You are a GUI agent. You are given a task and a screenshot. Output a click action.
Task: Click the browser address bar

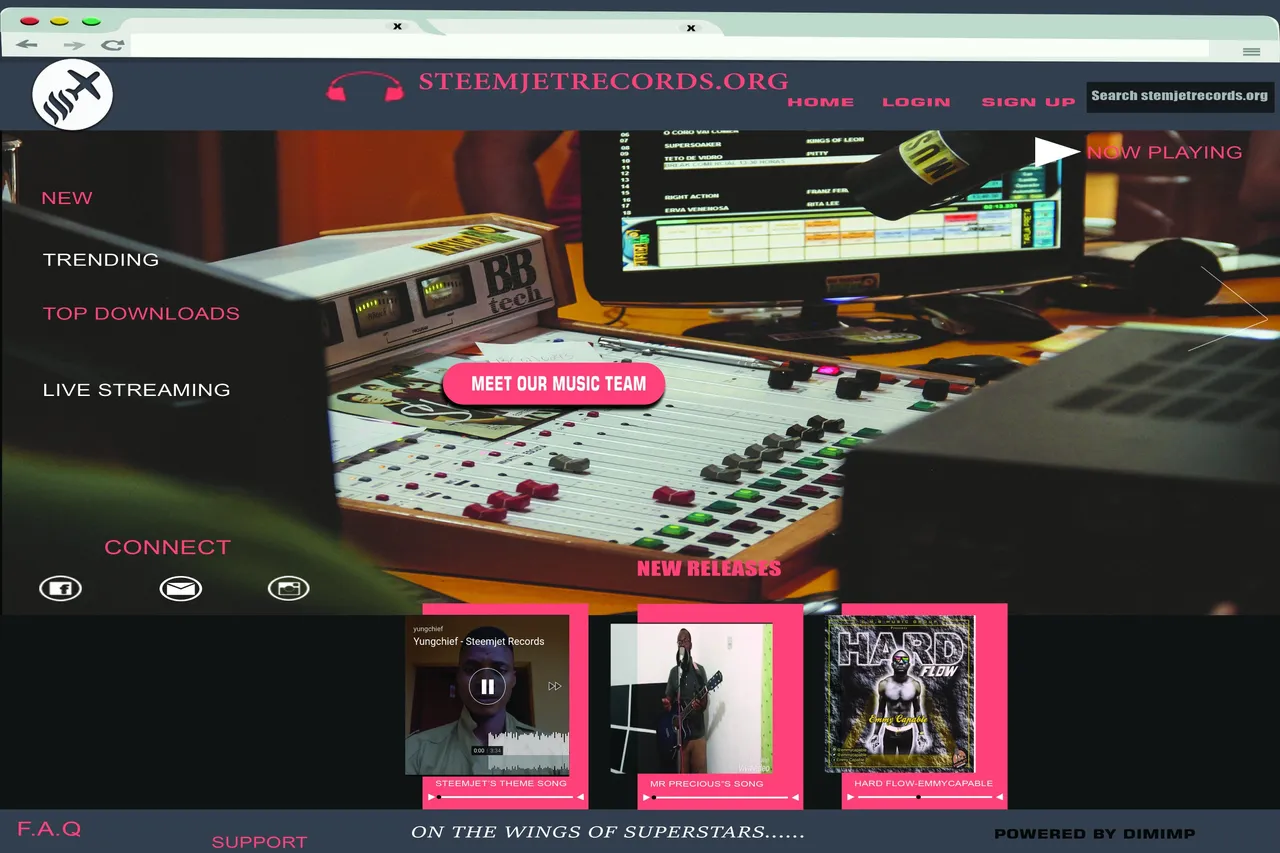[x=668, y=46]
